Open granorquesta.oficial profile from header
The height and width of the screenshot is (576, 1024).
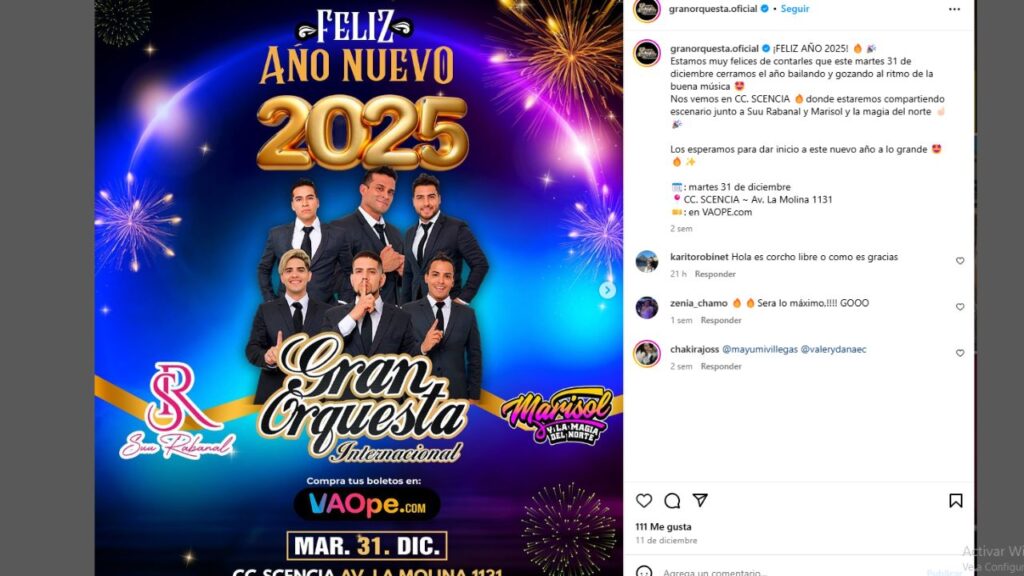tap(712, 8)
